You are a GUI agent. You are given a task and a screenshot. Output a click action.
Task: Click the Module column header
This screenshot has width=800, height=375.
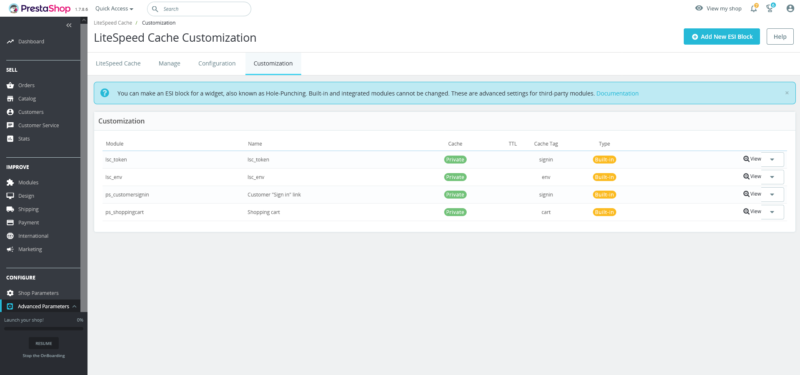(x=115, y=144)
